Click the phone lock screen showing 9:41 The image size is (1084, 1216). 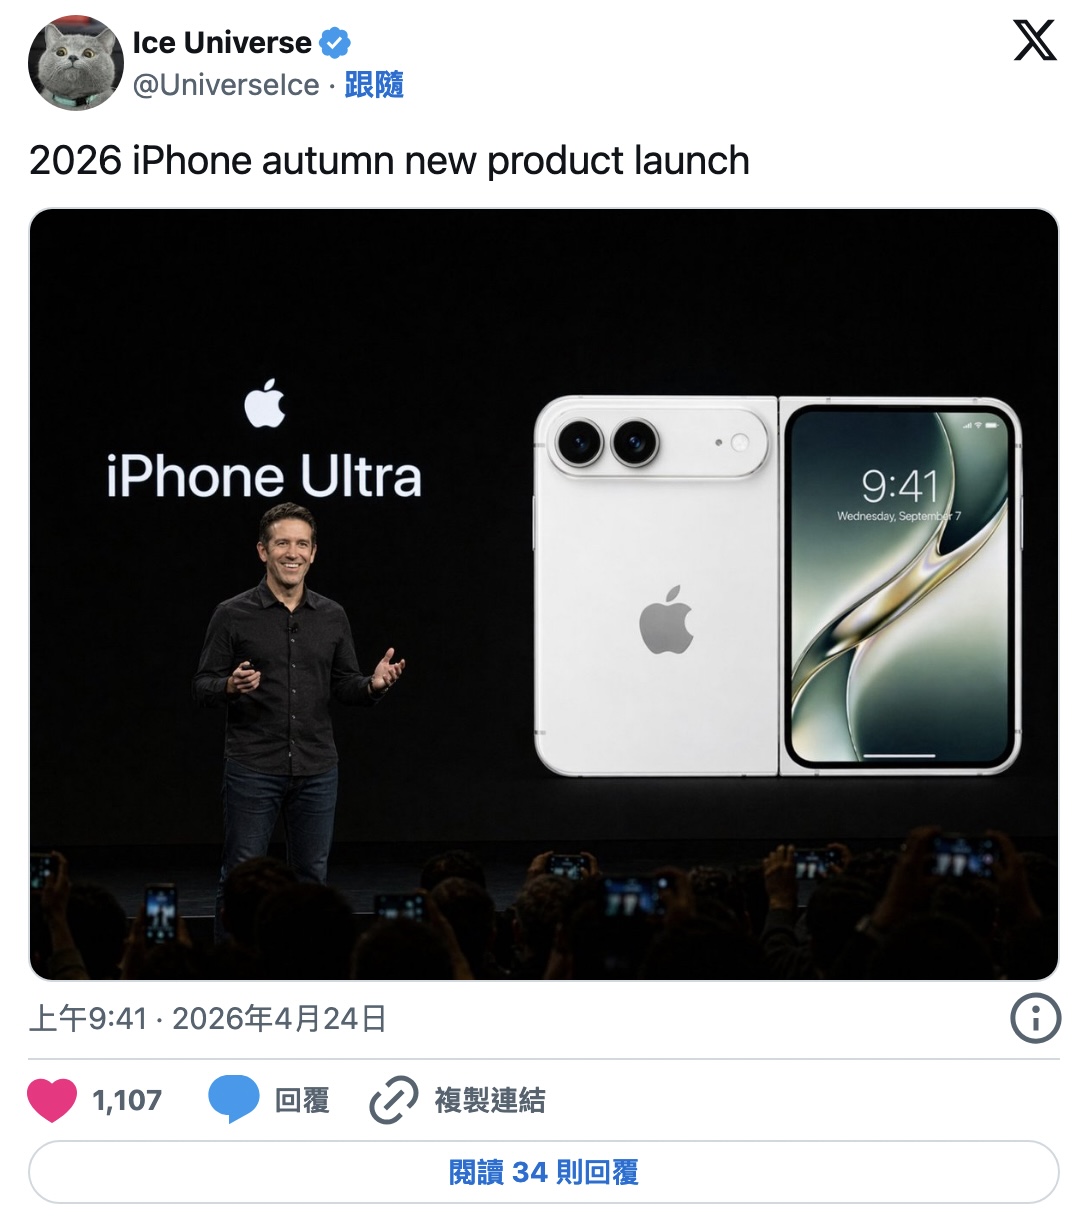pos(900,586)
